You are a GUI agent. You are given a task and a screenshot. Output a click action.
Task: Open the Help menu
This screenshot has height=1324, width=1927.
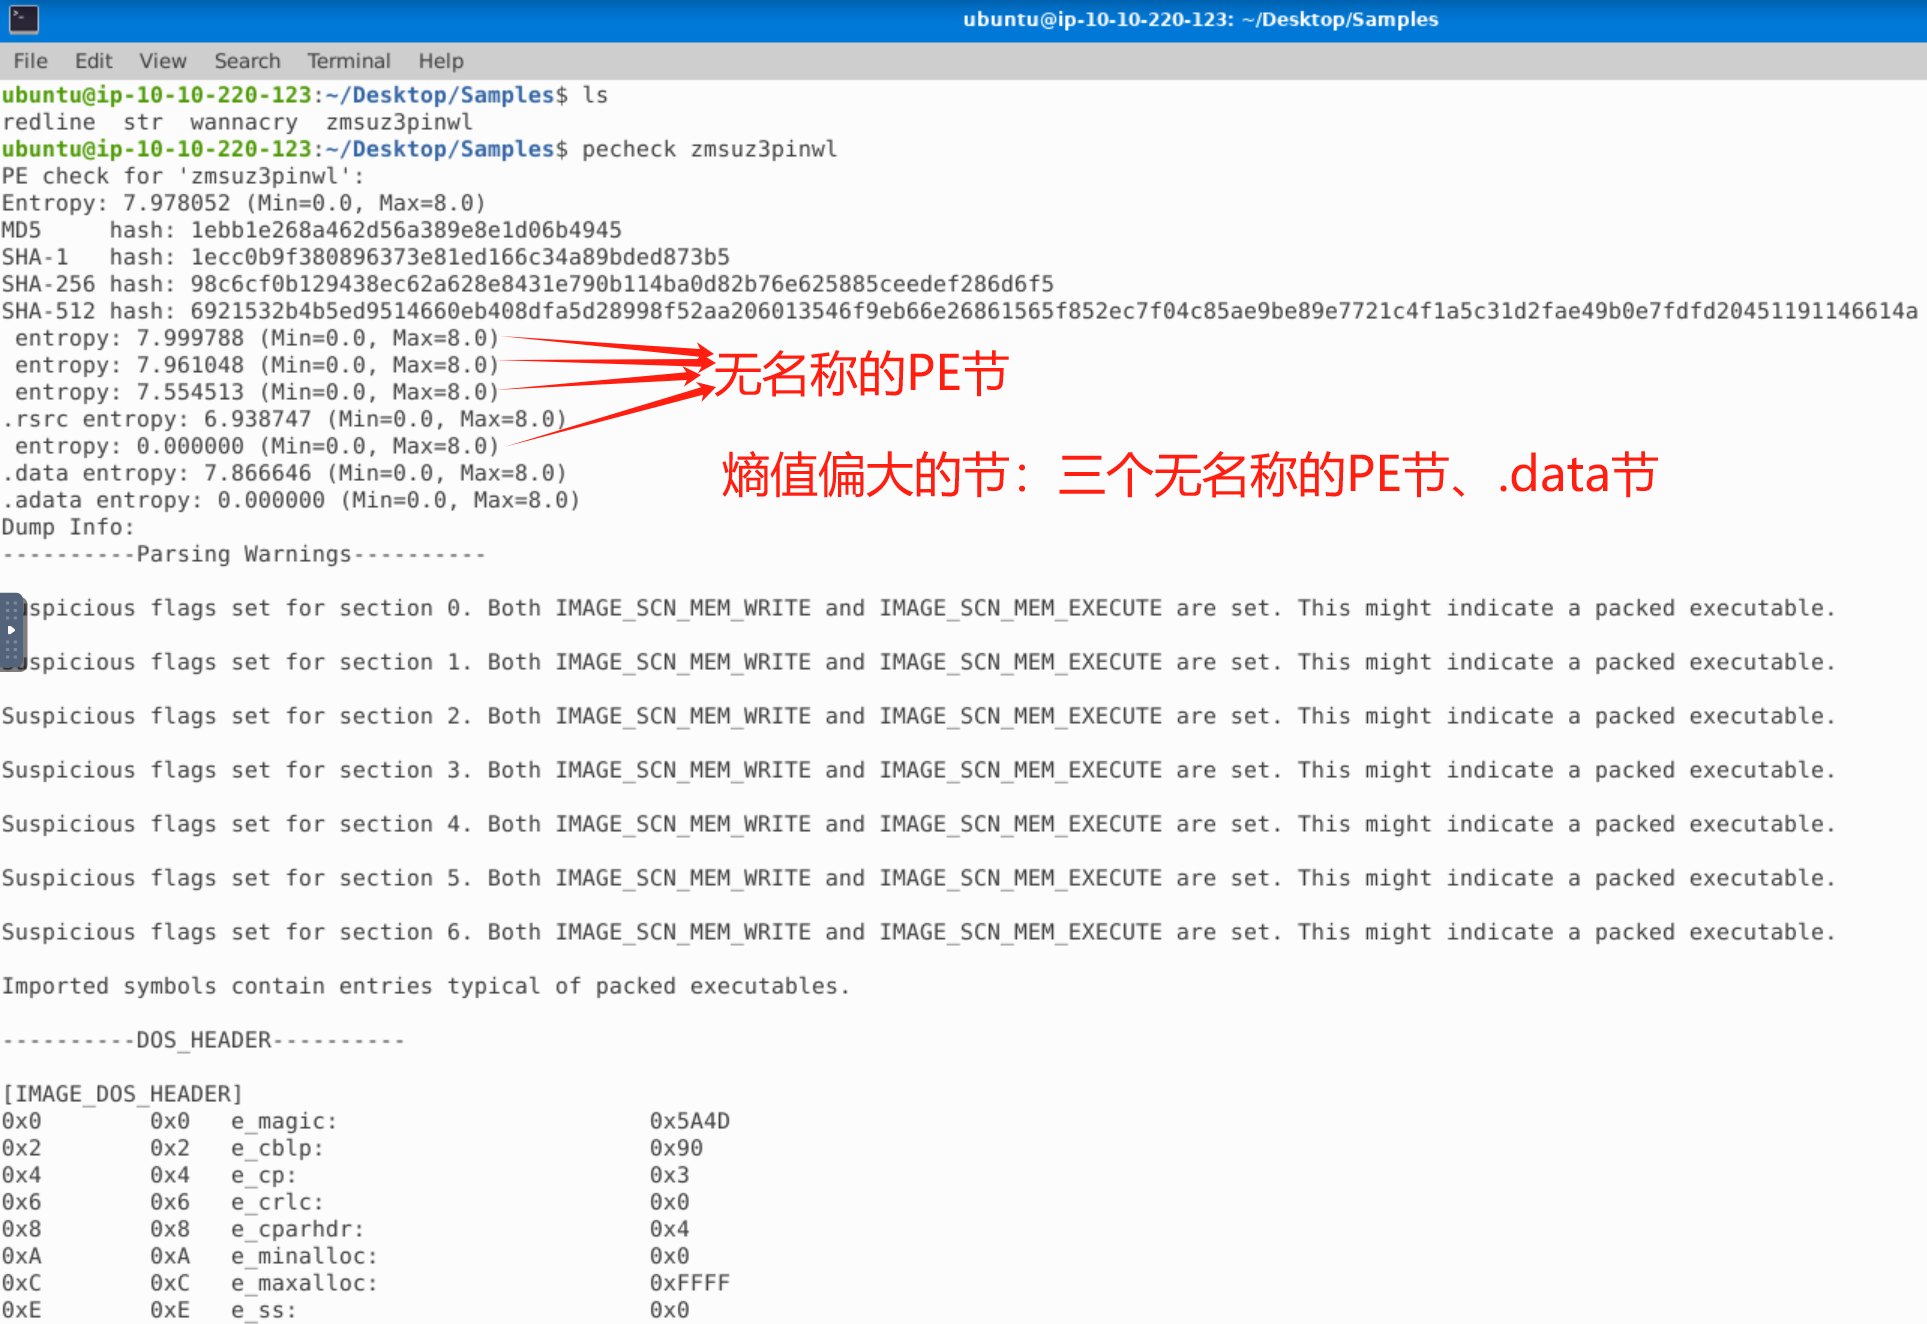click(441, 61)
